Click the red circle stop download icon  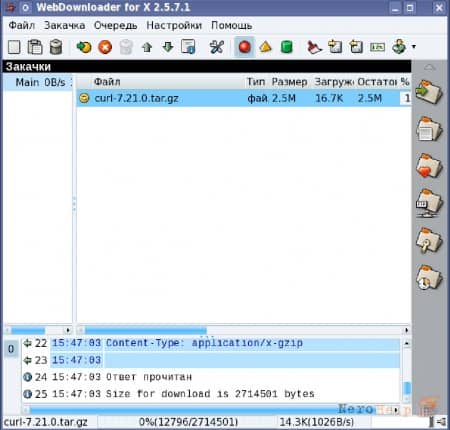pos(105,47)
